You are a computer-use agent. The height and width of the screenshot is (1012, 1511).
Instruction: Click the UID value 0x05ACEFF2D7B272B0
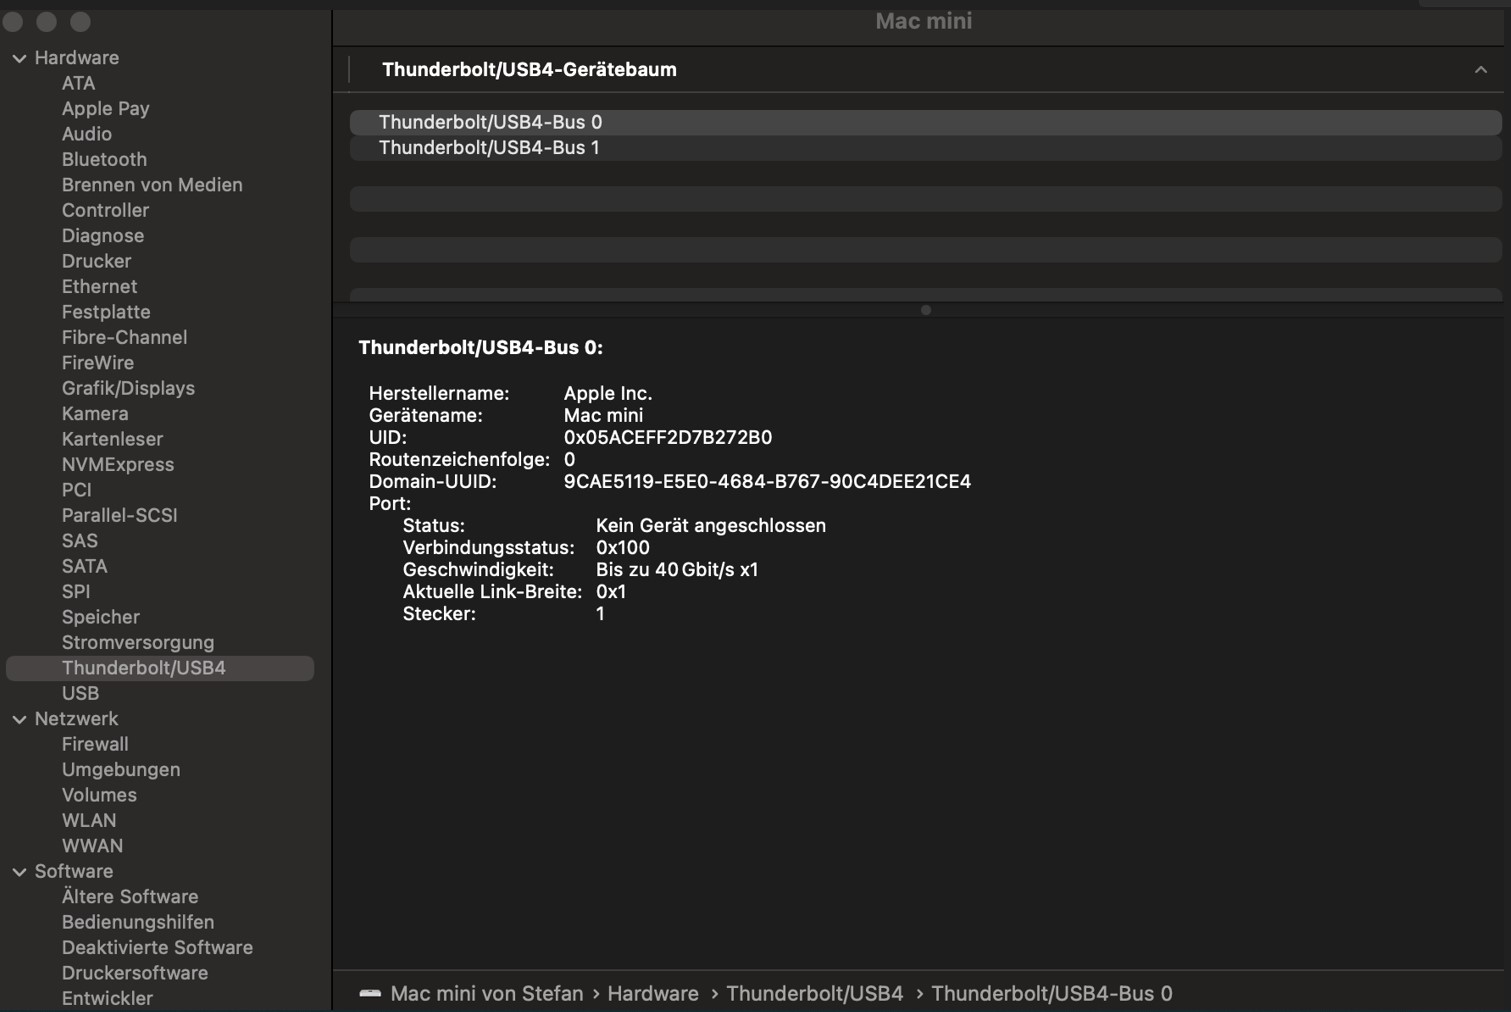click(668, 438)
